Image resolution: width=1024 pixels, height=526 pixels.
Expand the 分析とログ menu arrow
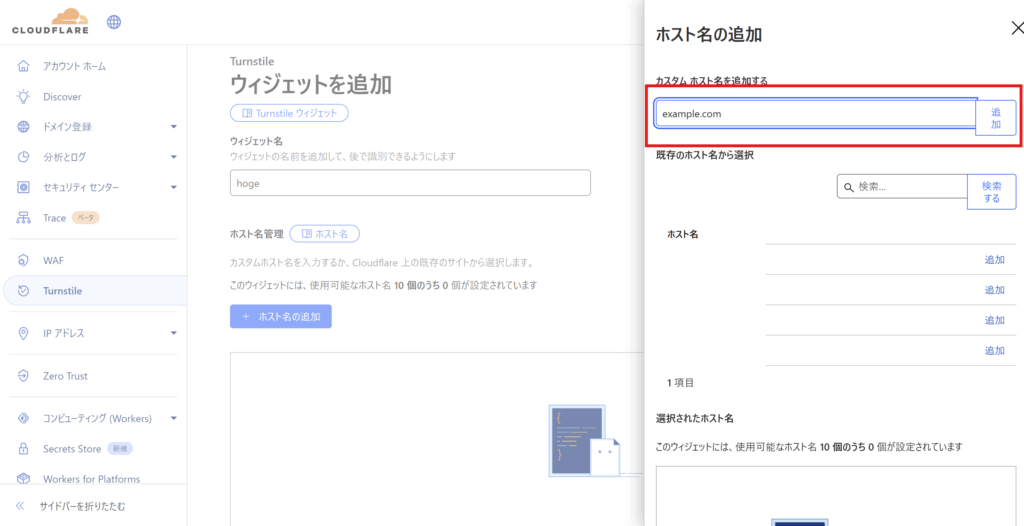174,157
